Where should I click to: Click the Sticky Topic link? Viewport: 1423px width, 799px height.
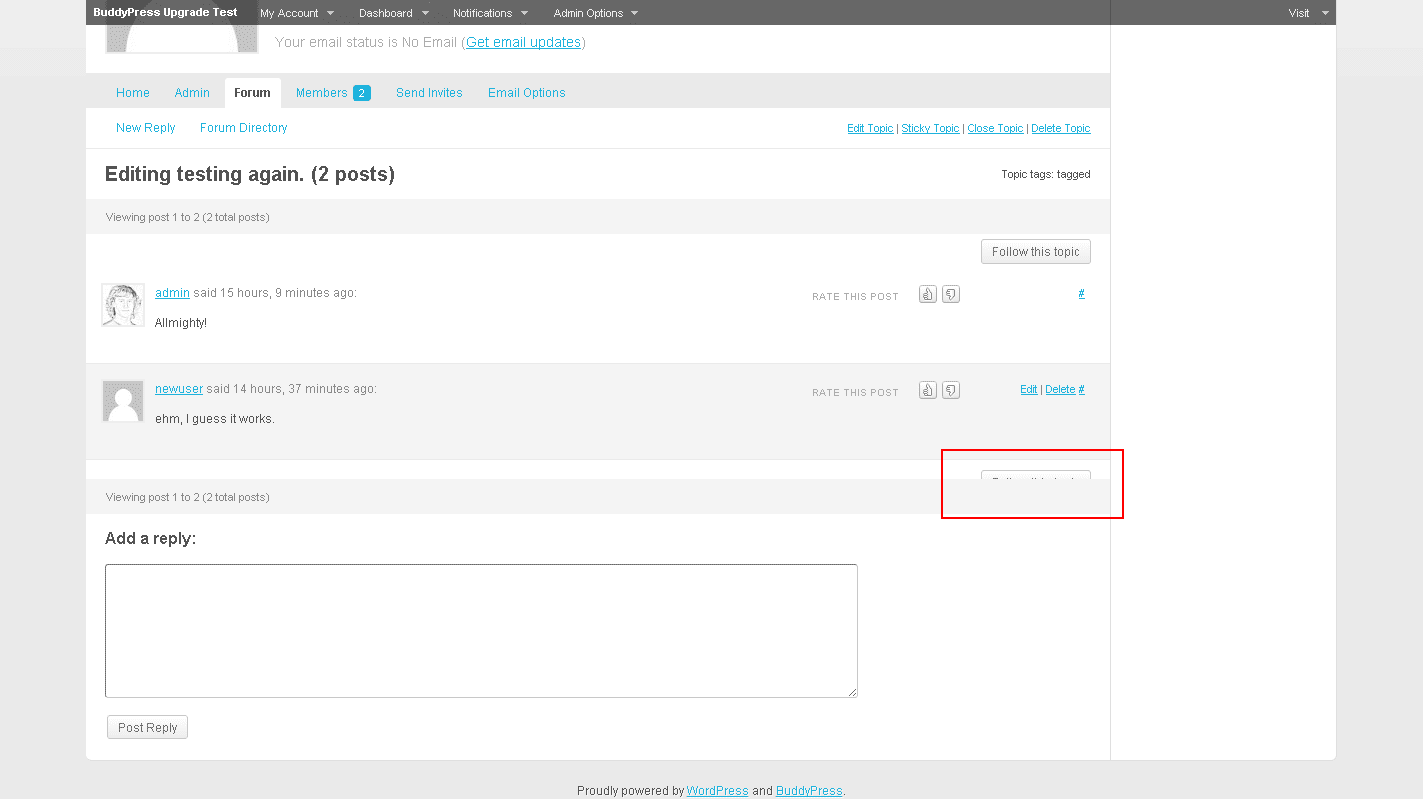pos(930,129)
